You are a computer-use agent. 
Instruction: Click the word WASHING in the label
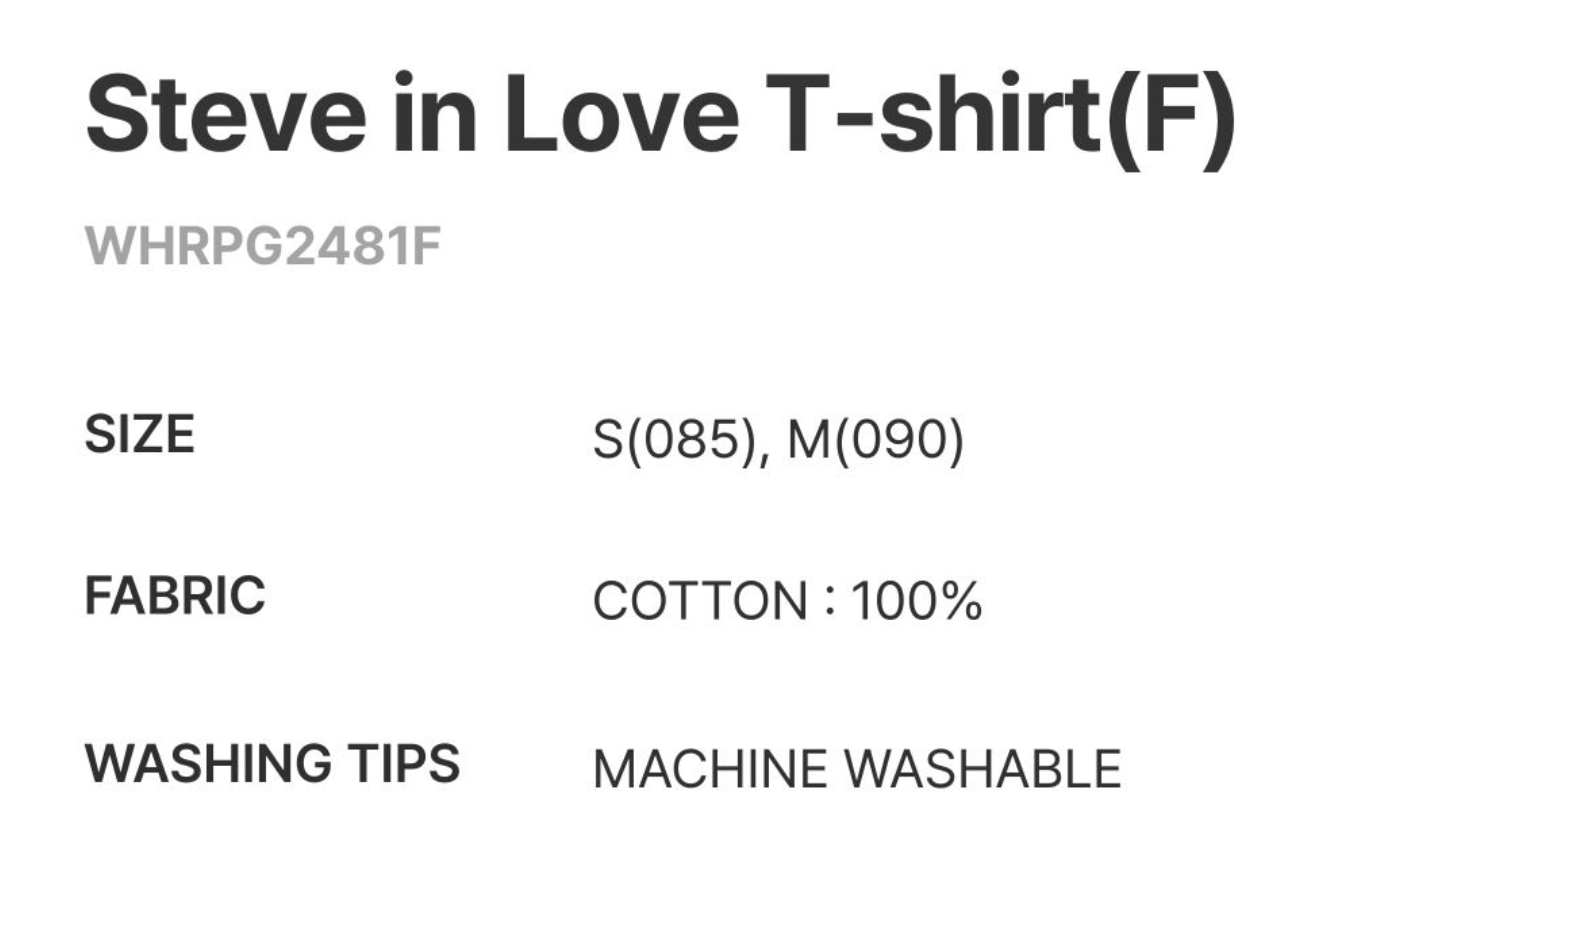point(208,764)
